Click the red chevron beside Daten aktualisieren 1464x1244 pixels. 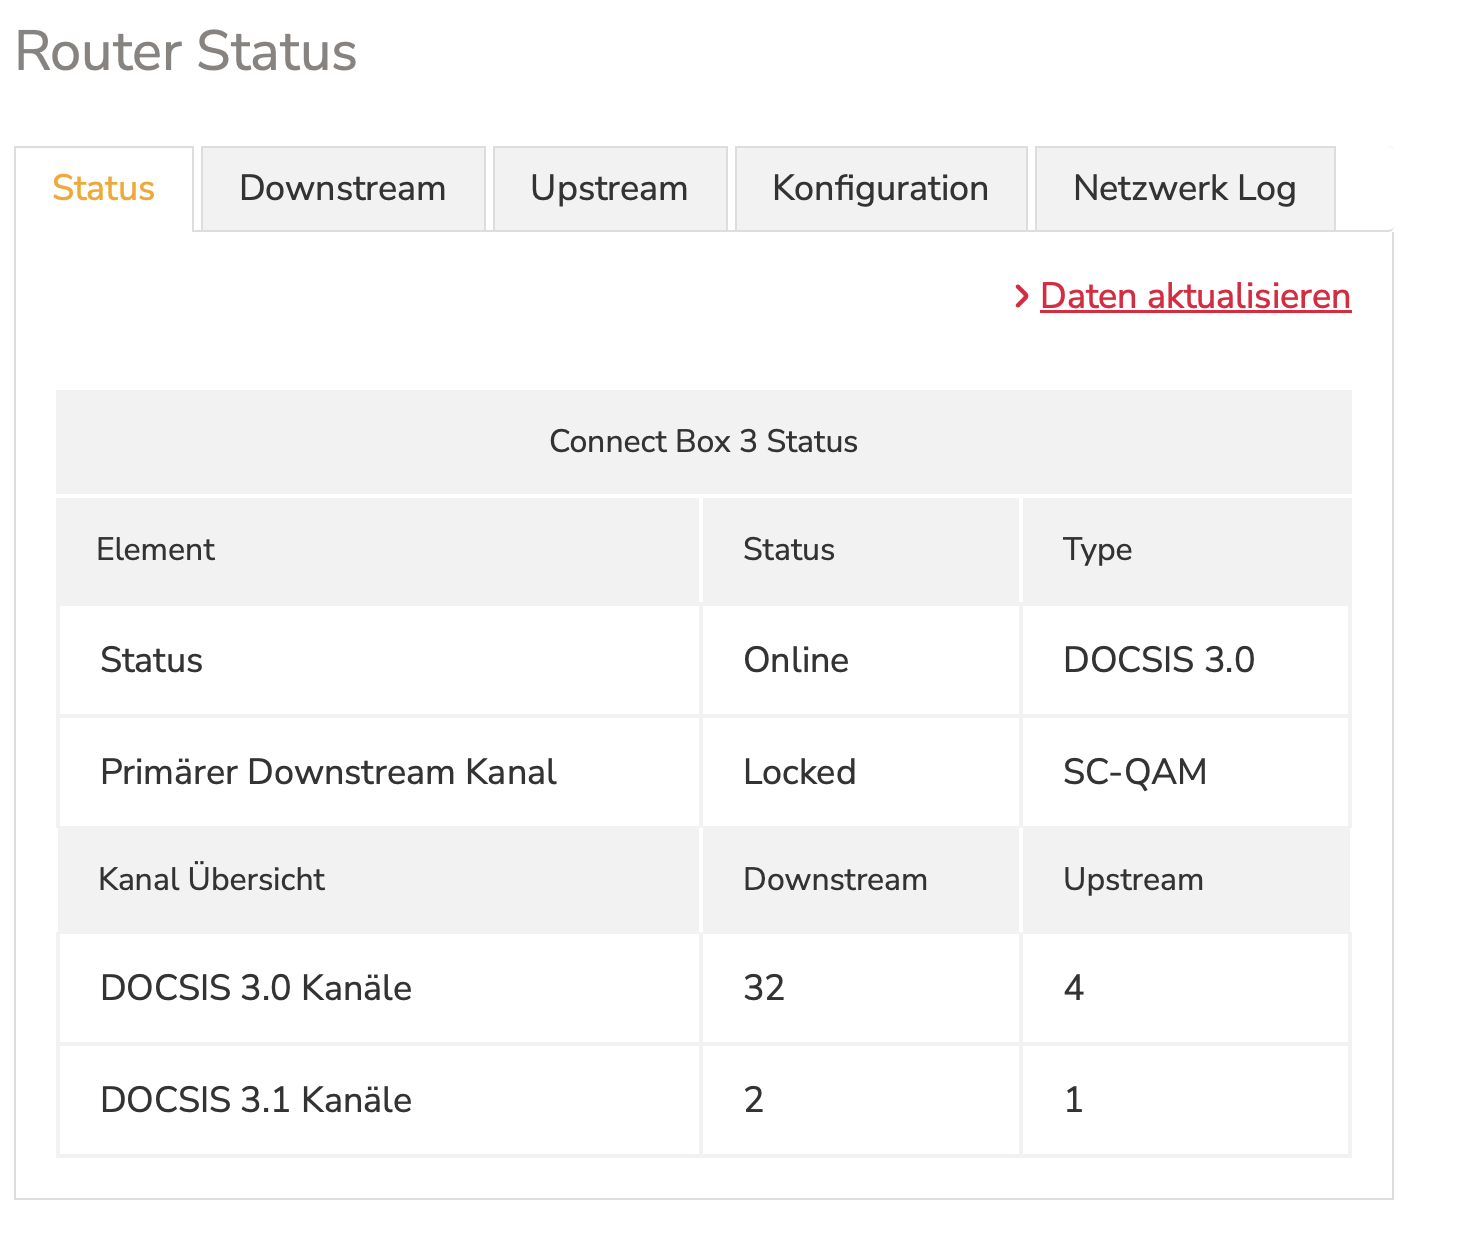click(1021, 297)
